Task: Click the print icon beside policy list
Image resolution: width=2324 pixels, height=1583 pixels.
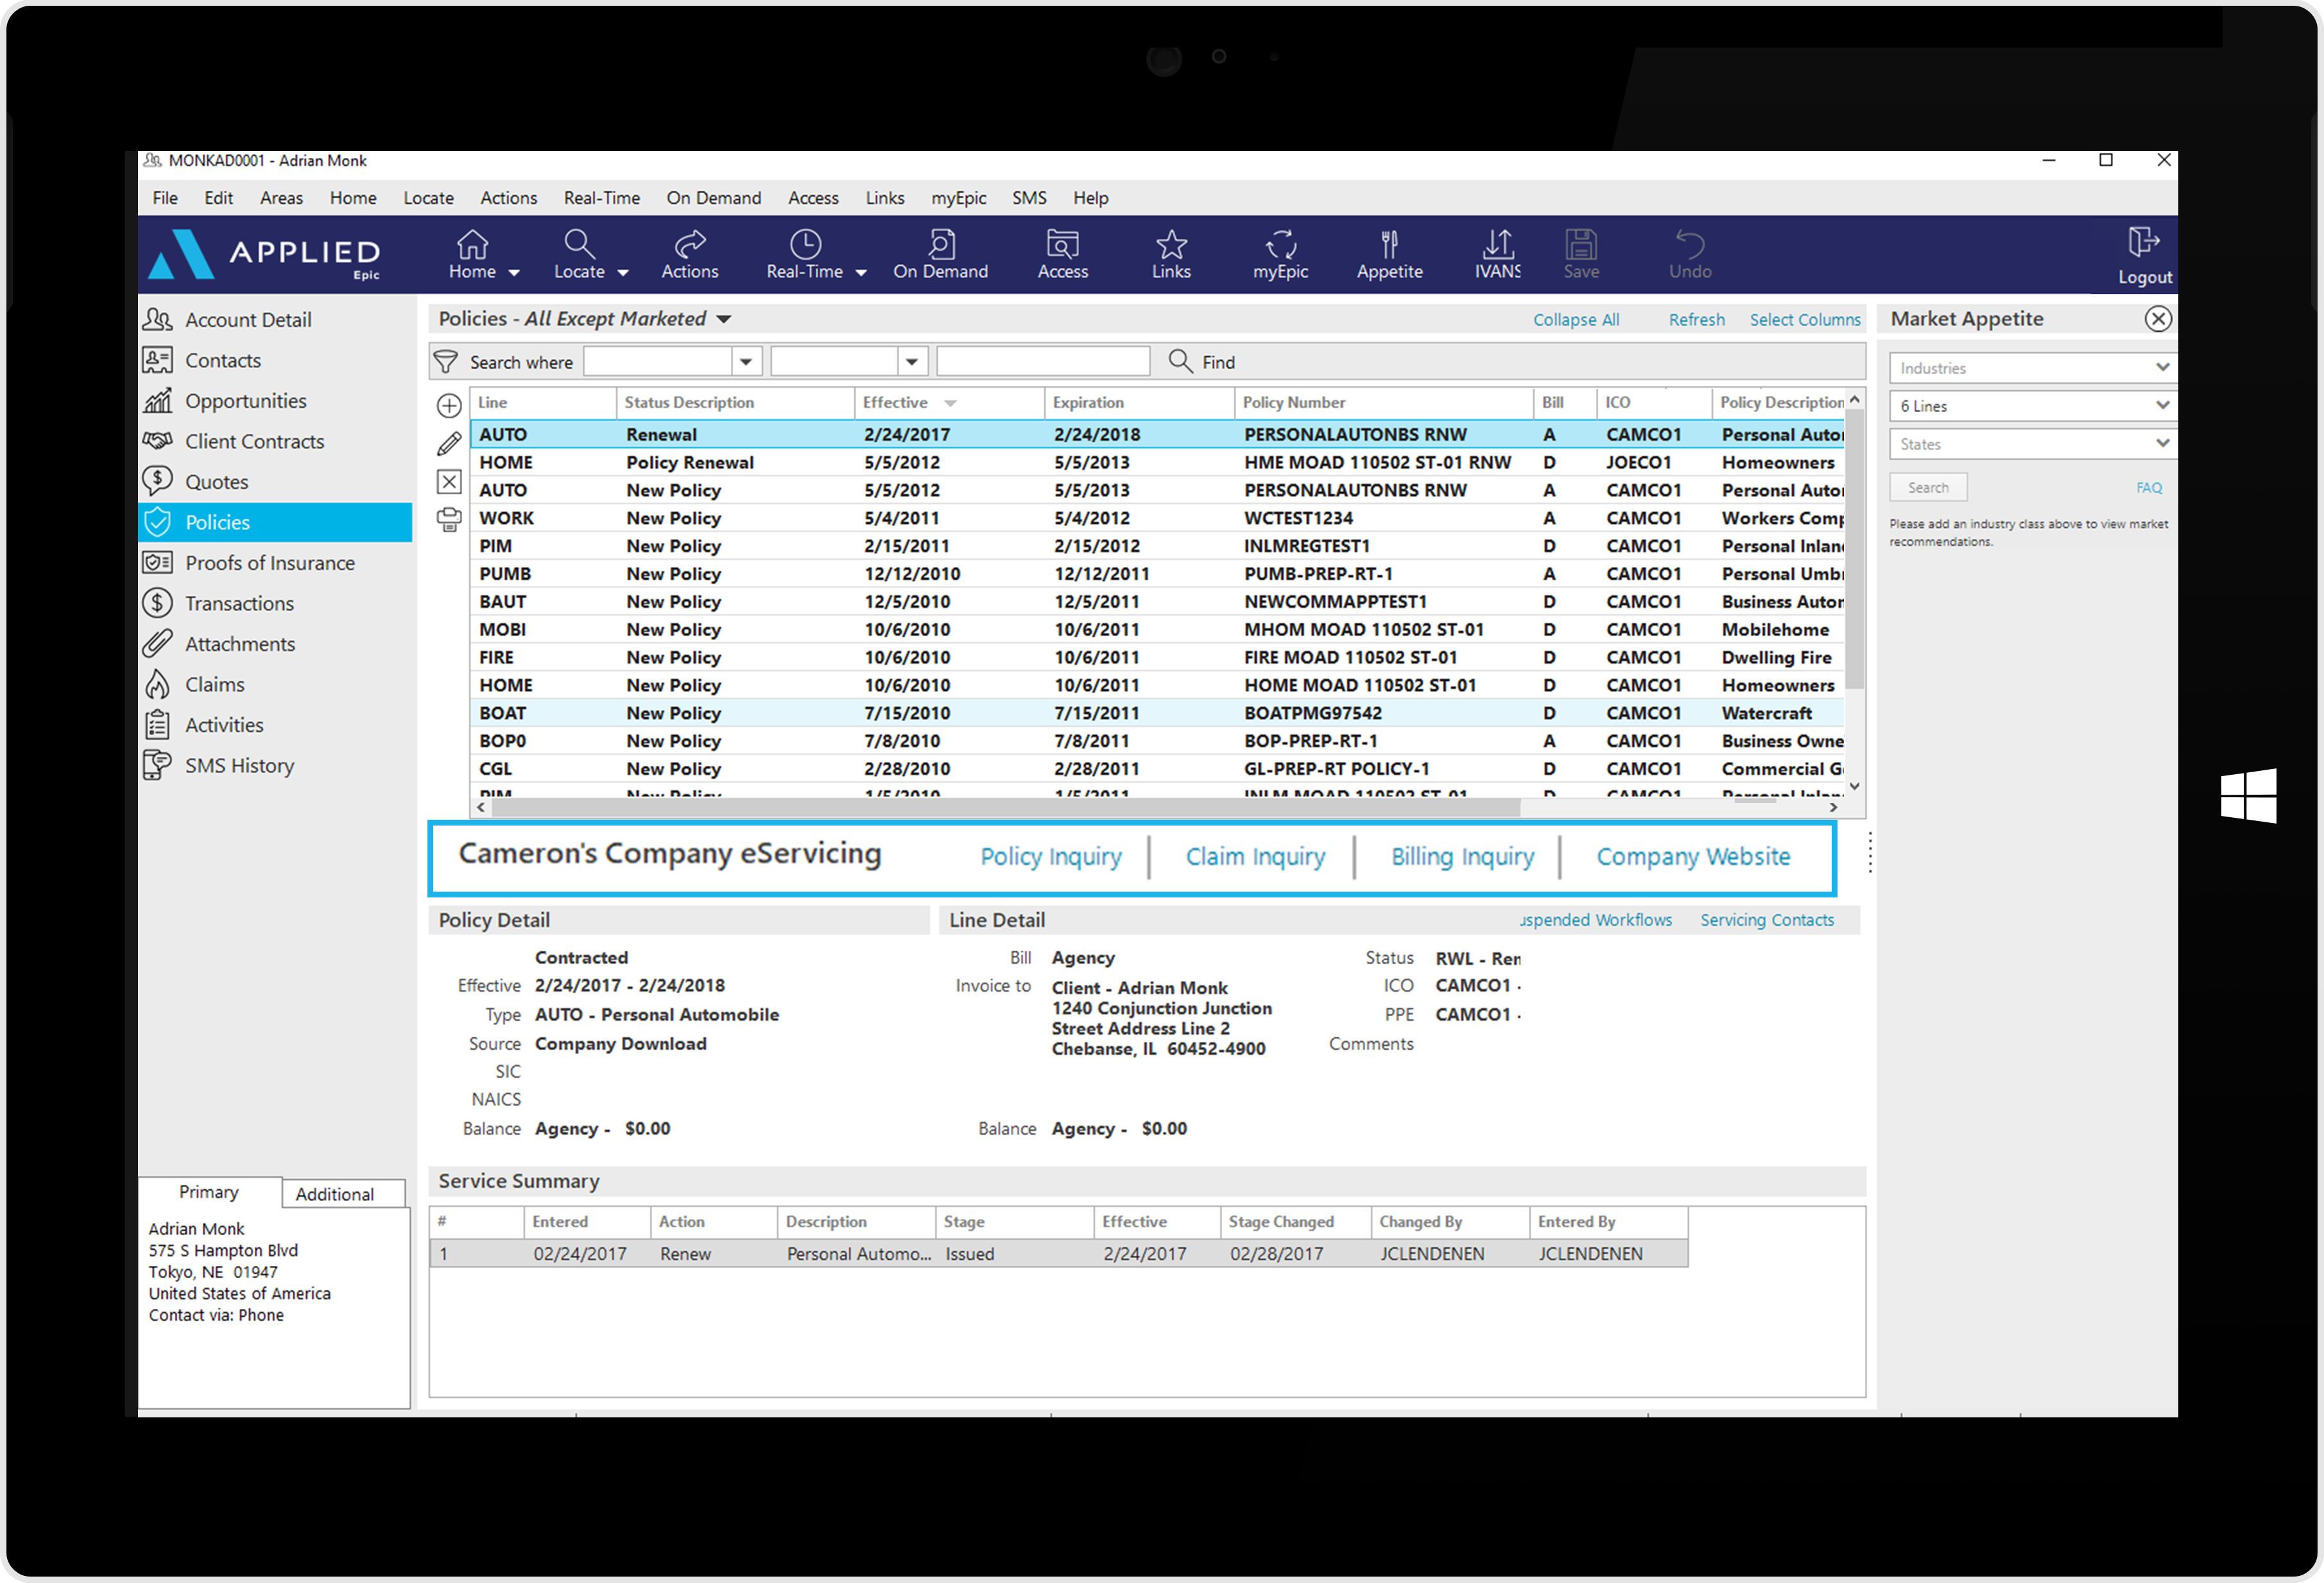Action: pos(449,520)
